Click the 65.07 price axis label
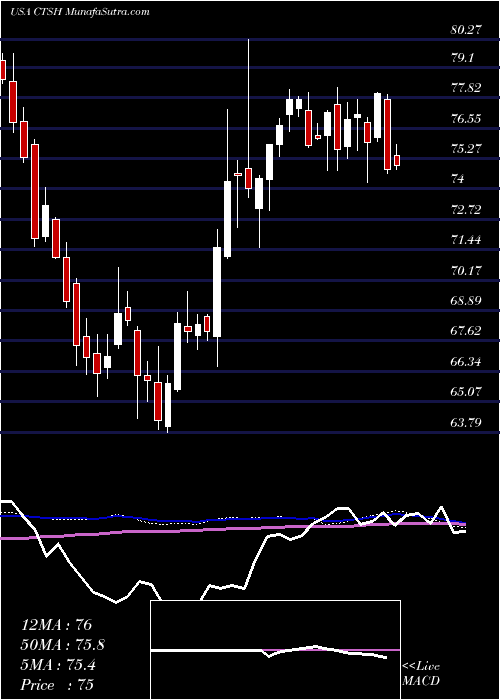The image size is (500, 700). point(467,392)
